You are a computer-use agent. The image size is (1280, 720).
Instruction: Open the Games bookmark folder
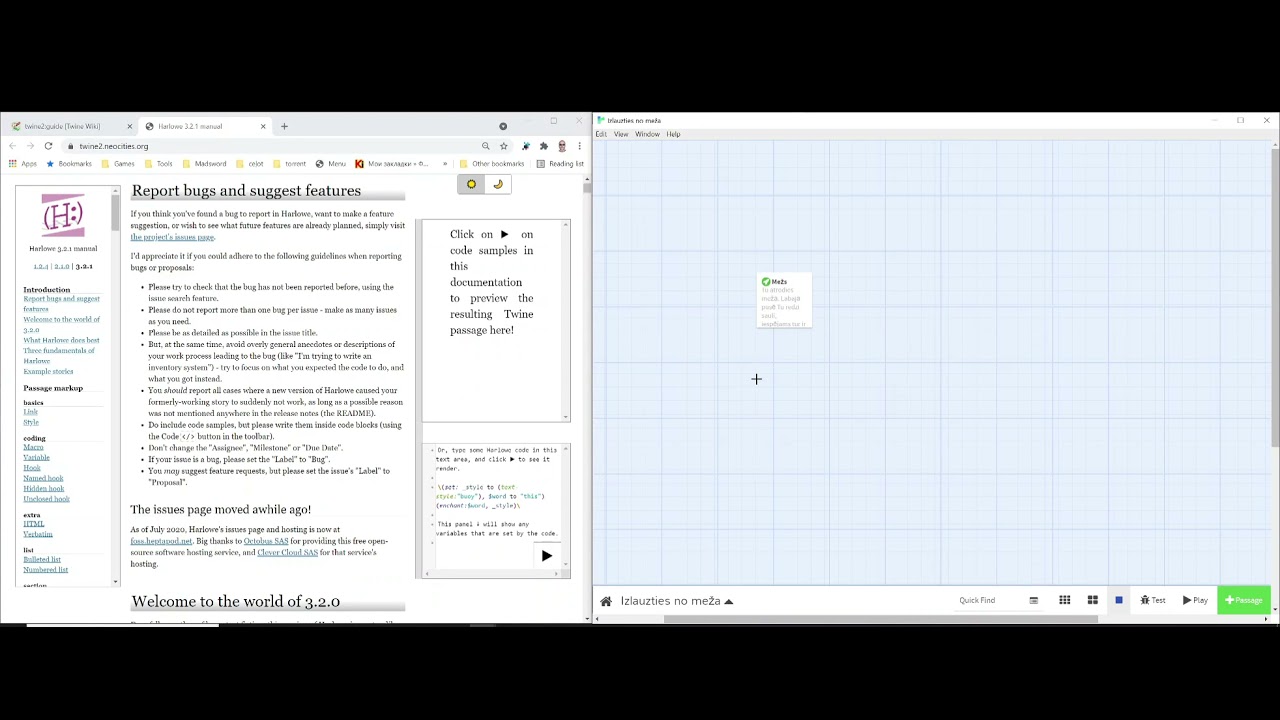[119, 164]
